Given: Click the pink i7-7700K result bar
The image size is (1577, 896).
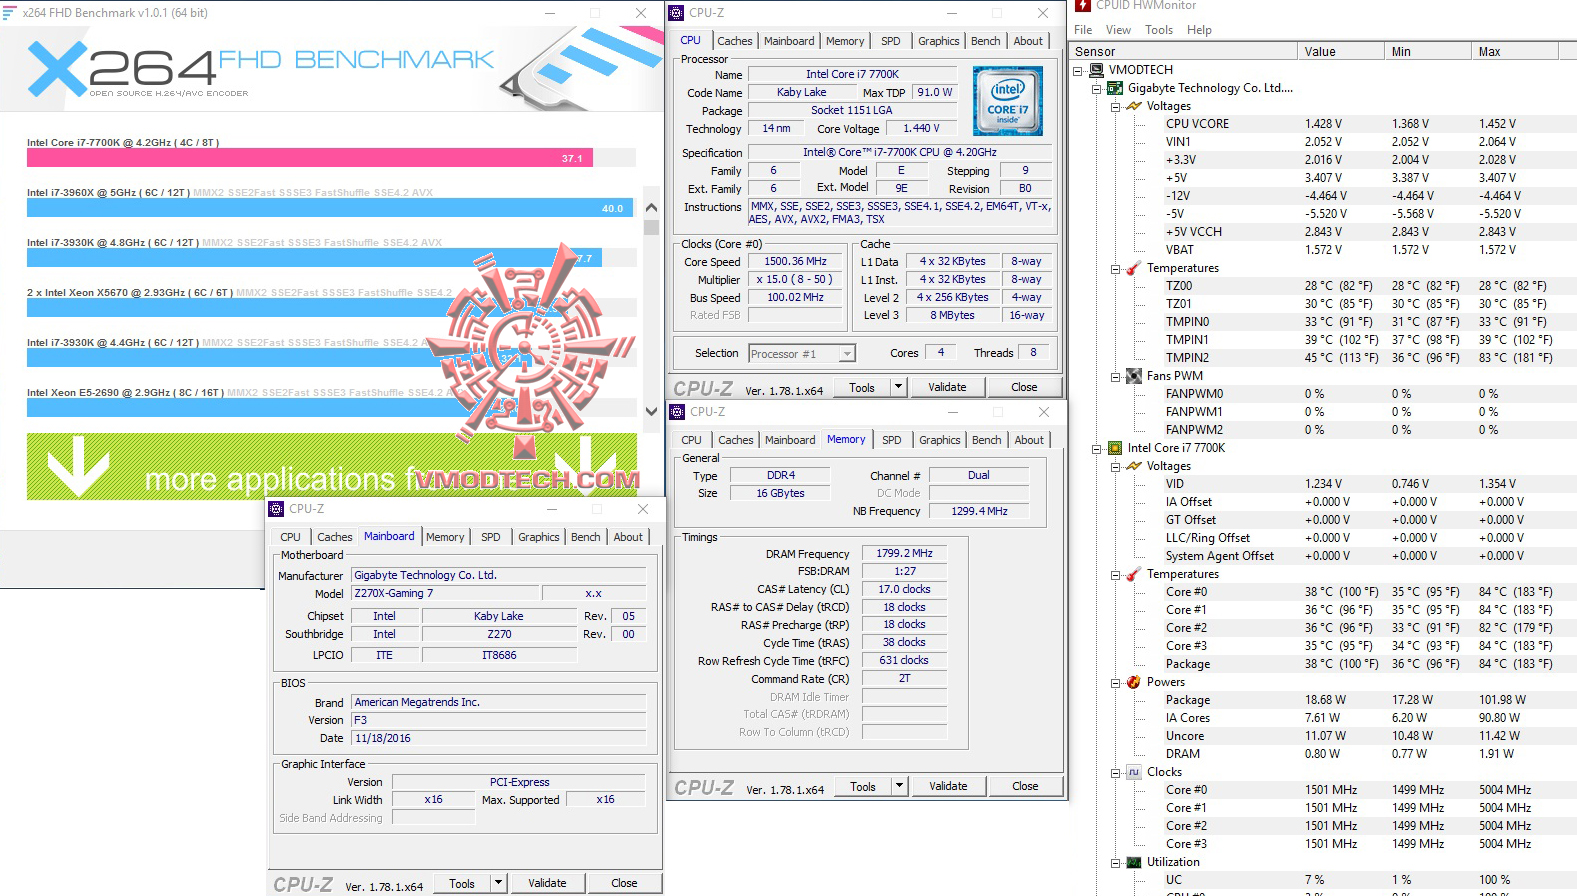Looking at the screenshot, I should 310,158.
